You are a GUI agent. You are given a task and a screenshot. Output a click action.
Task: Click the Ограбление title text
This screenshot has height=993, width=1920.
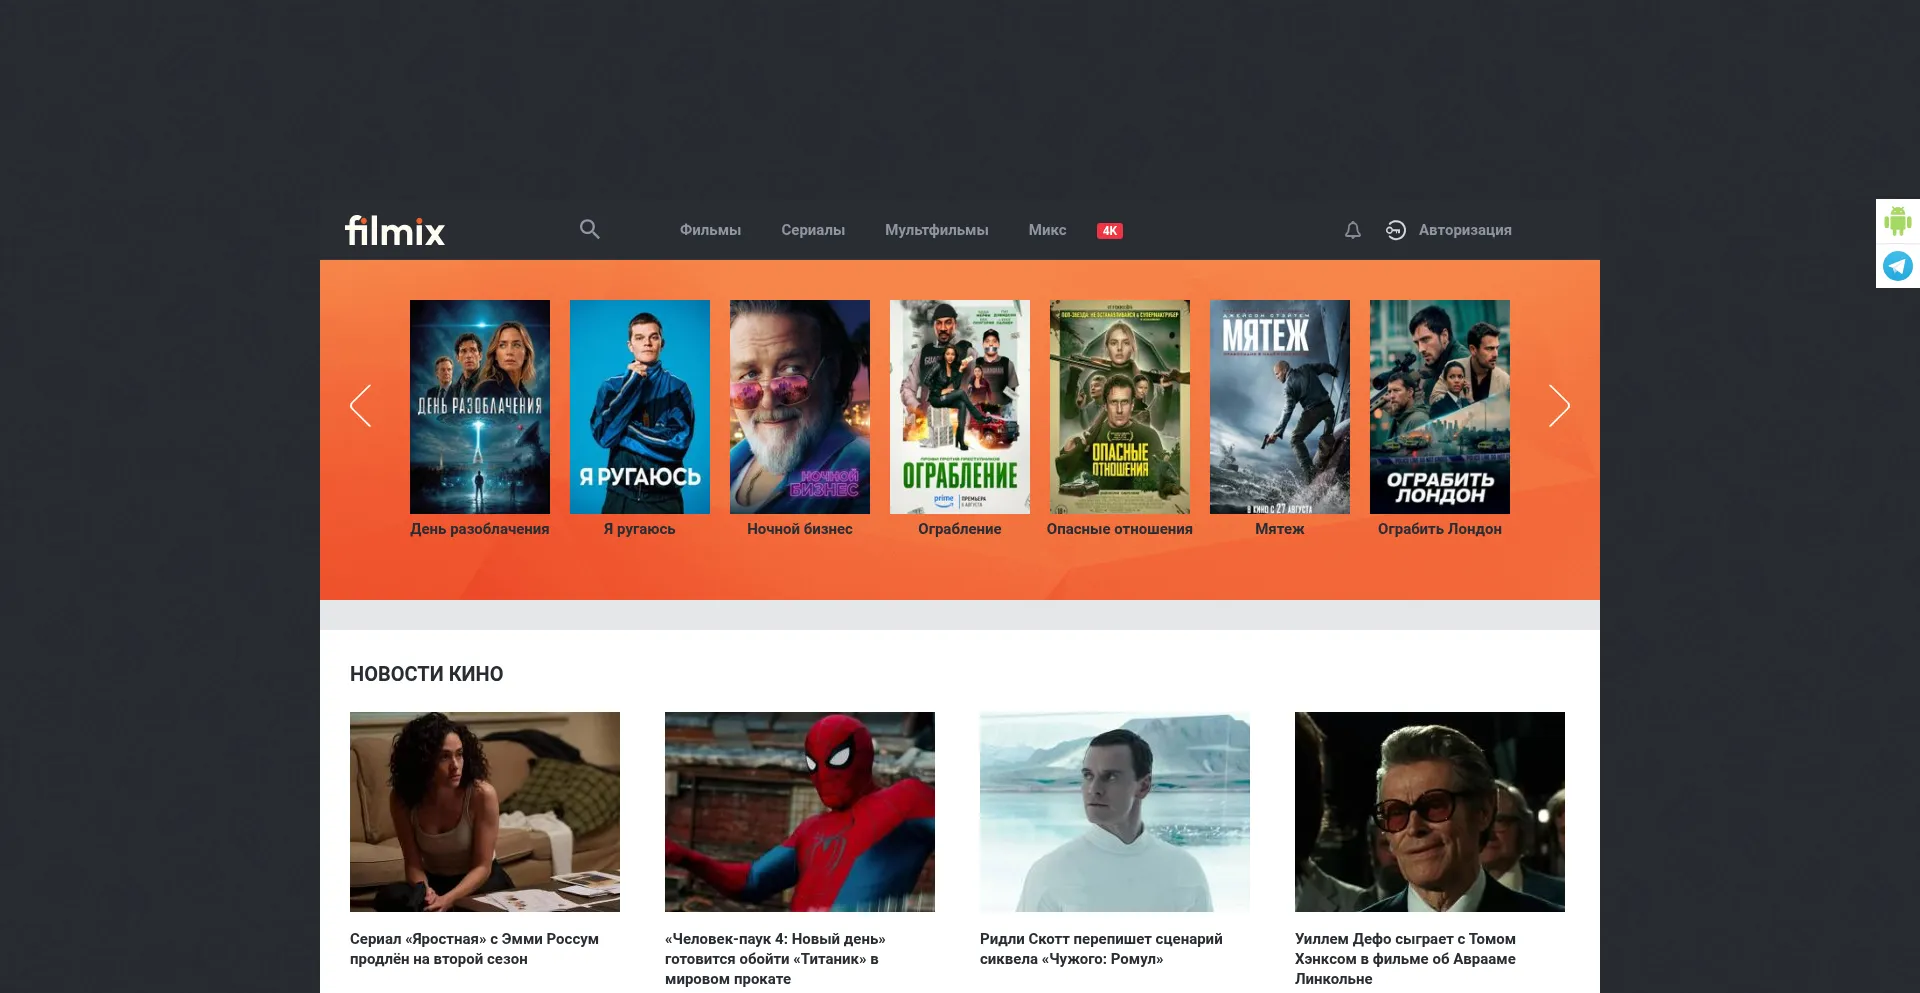point(960,529)
